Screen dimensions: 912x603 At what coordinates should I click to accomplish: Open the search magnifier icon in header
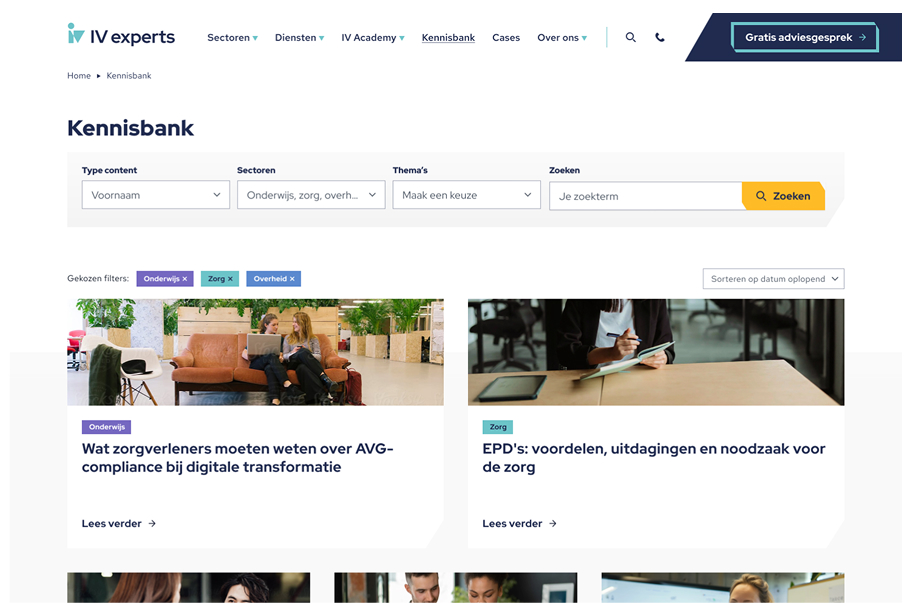(630, 37)
